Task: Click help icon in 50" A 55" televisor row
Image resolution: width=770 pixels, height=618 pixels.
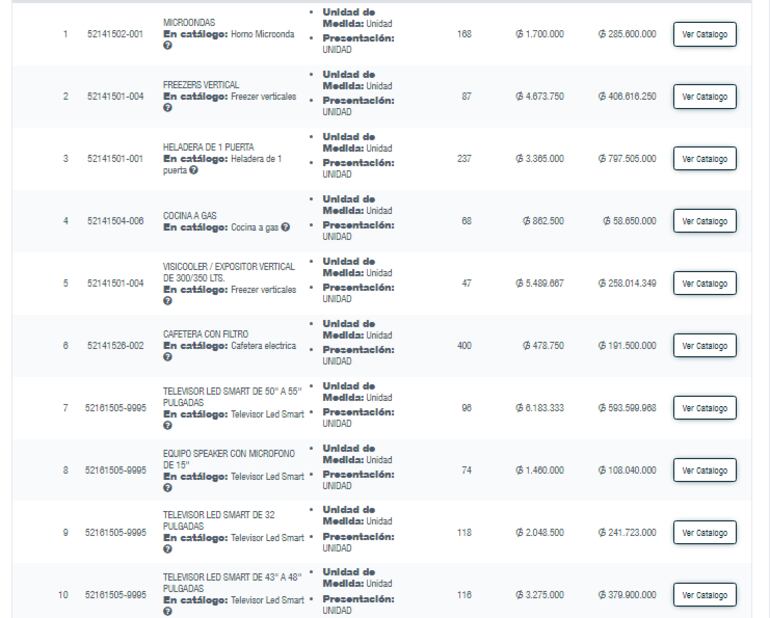Action: (x=166, y=426)
